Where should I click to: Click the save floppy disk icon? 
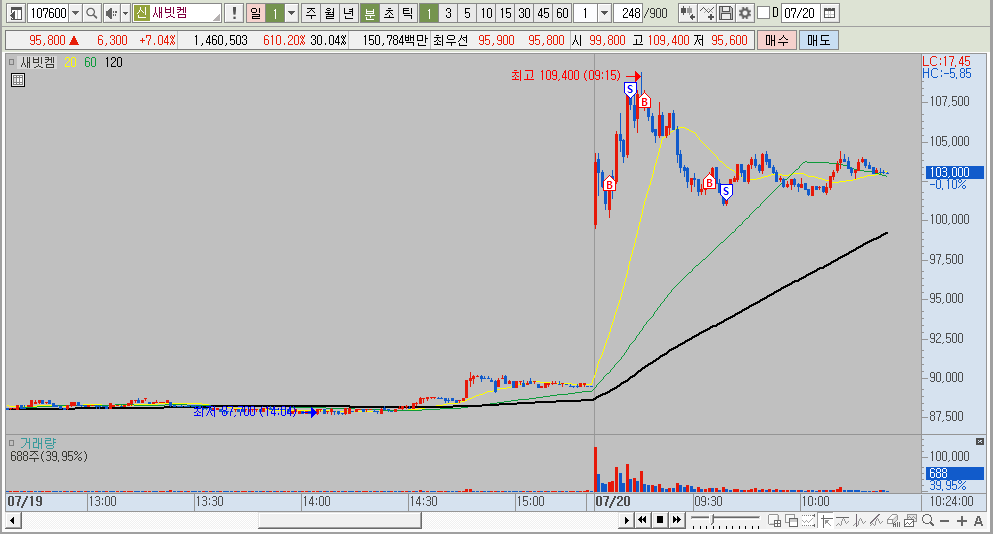[726, 13]
